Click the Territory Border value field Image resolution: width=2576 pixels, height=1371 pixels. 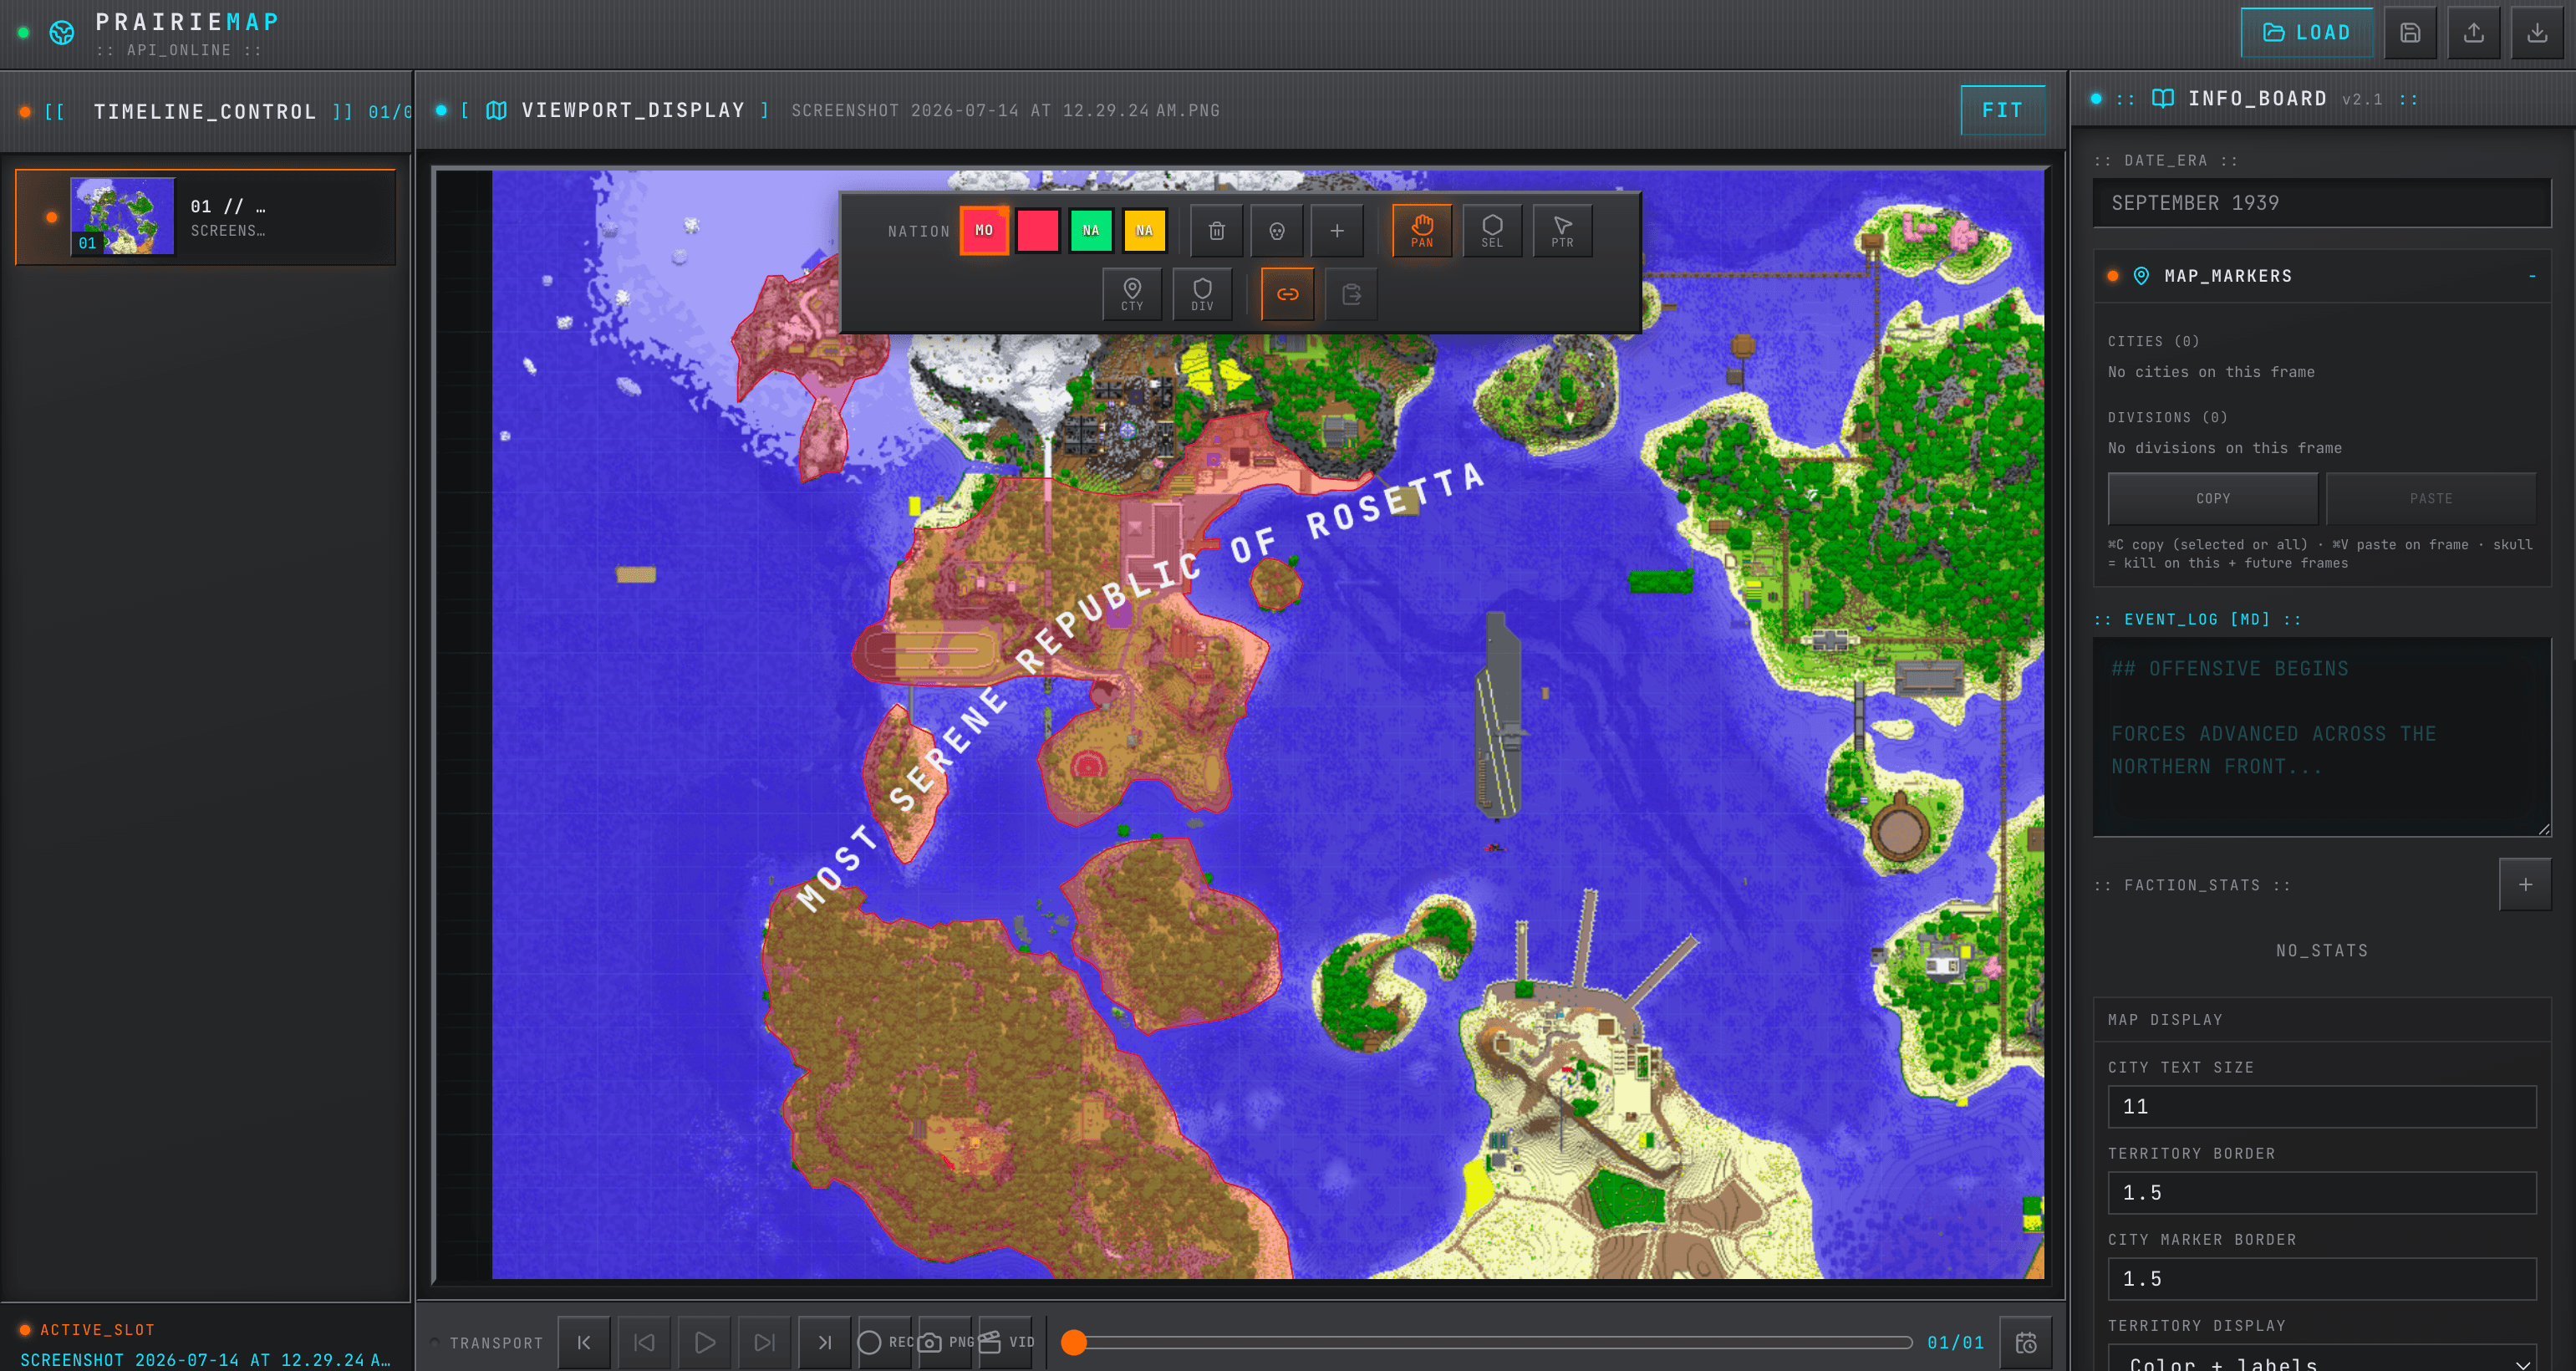point(2322,1193)
